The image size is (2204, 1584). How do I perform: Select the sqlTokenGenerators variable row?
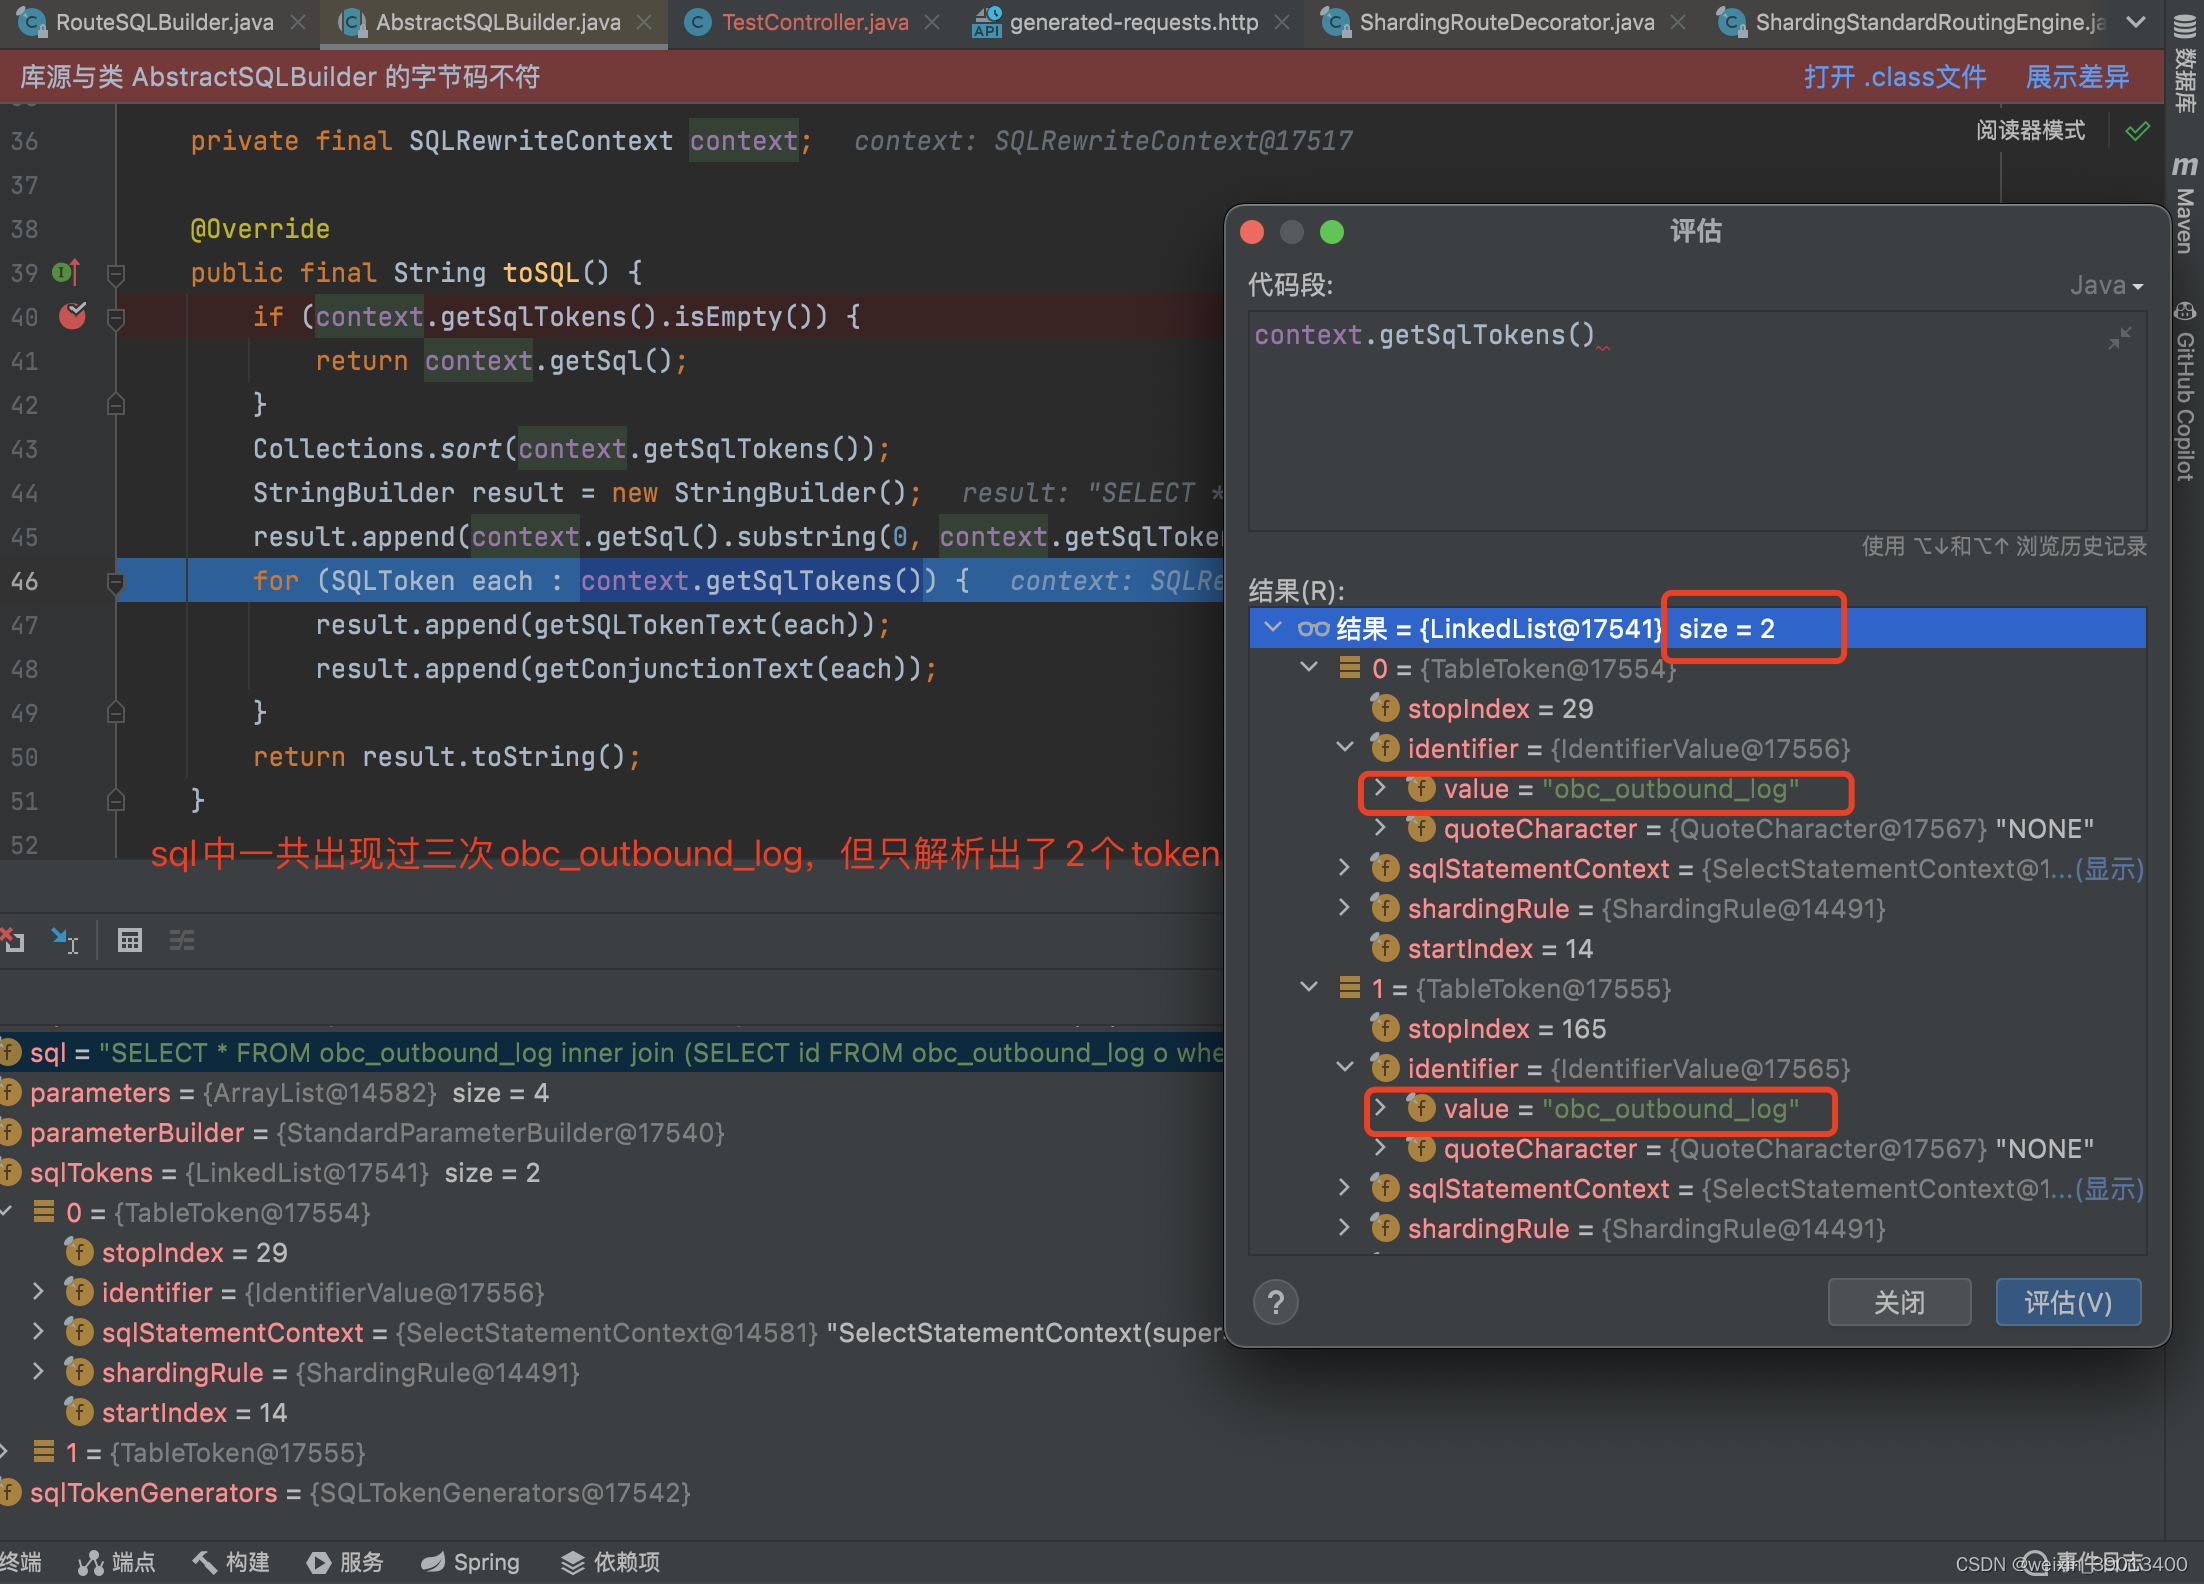tap(612, 1493)
